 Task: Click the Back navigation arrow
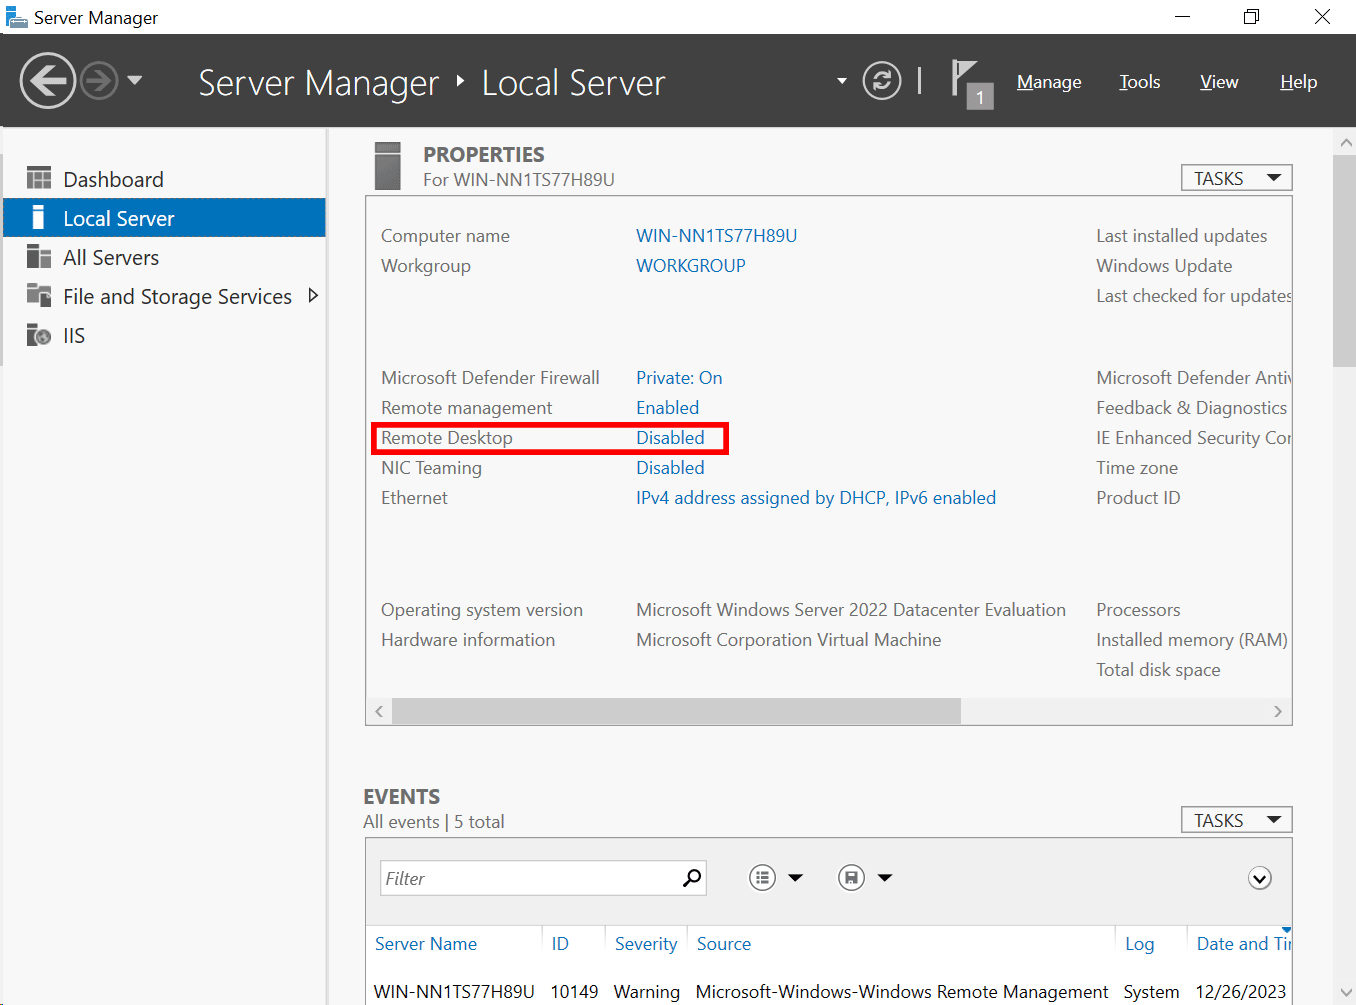point(47,80)
